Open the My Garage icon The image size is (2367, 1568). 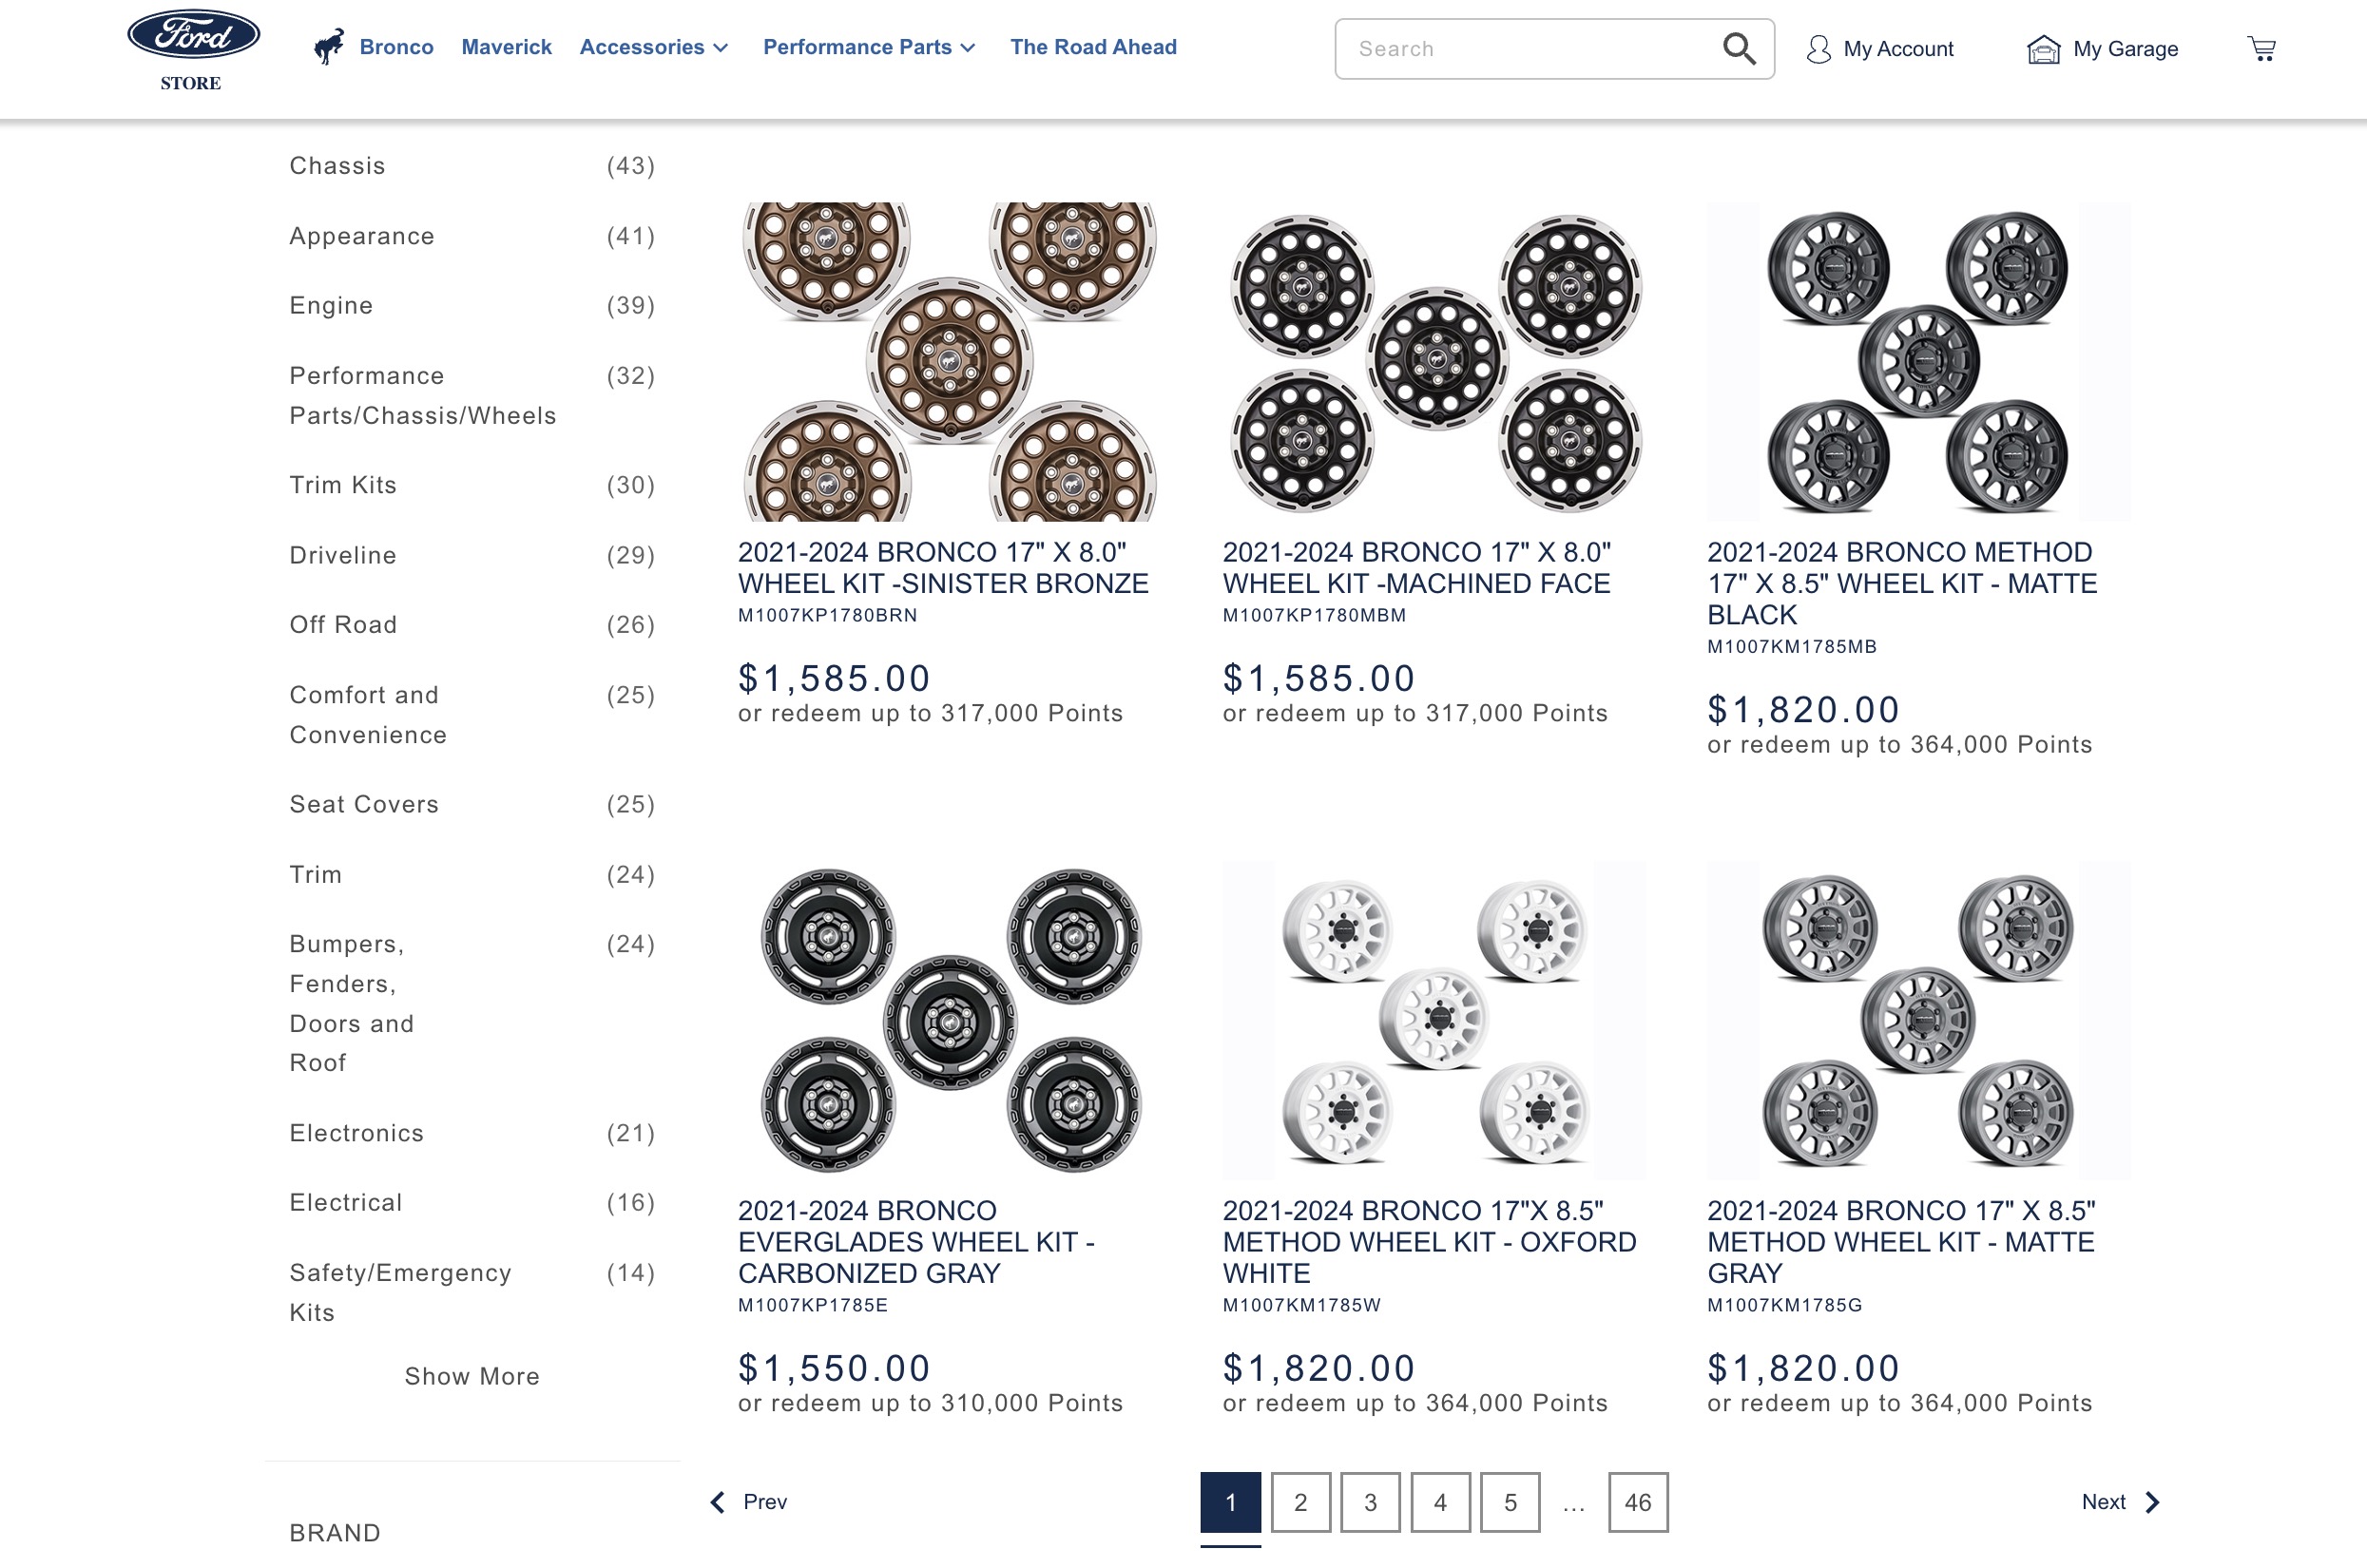(2044, 48)
